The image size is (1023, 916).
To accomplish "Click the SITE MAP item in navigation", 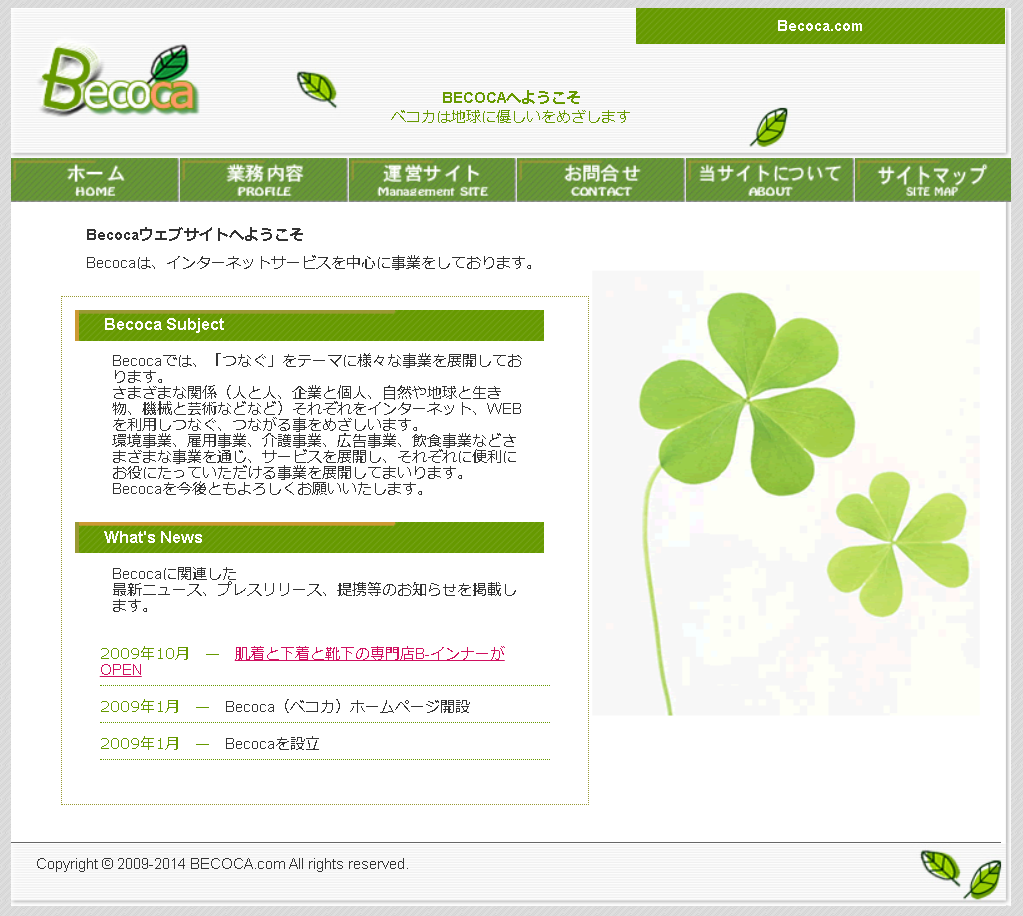I will pos(930,180).
